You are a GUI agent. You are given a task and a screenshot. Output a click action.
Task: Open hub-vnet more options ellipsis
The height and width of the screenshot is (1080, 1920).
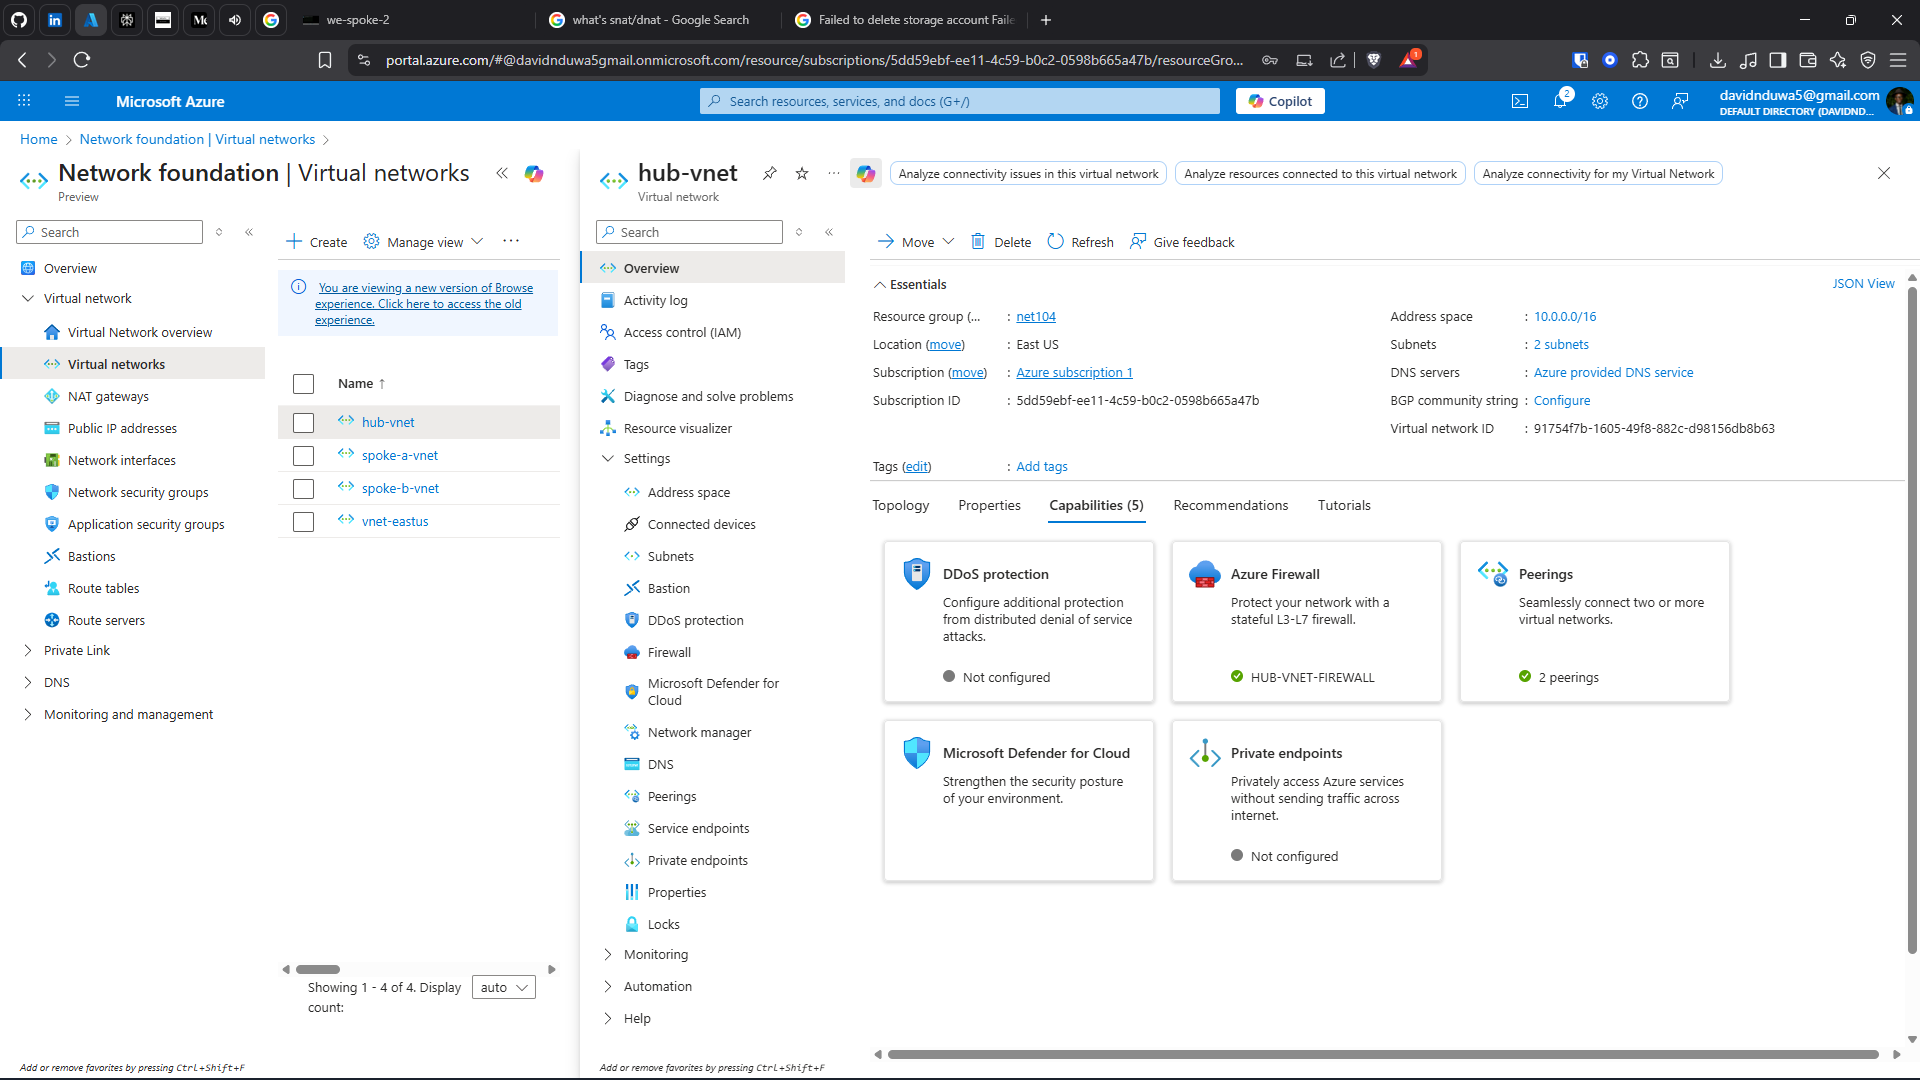833,173
